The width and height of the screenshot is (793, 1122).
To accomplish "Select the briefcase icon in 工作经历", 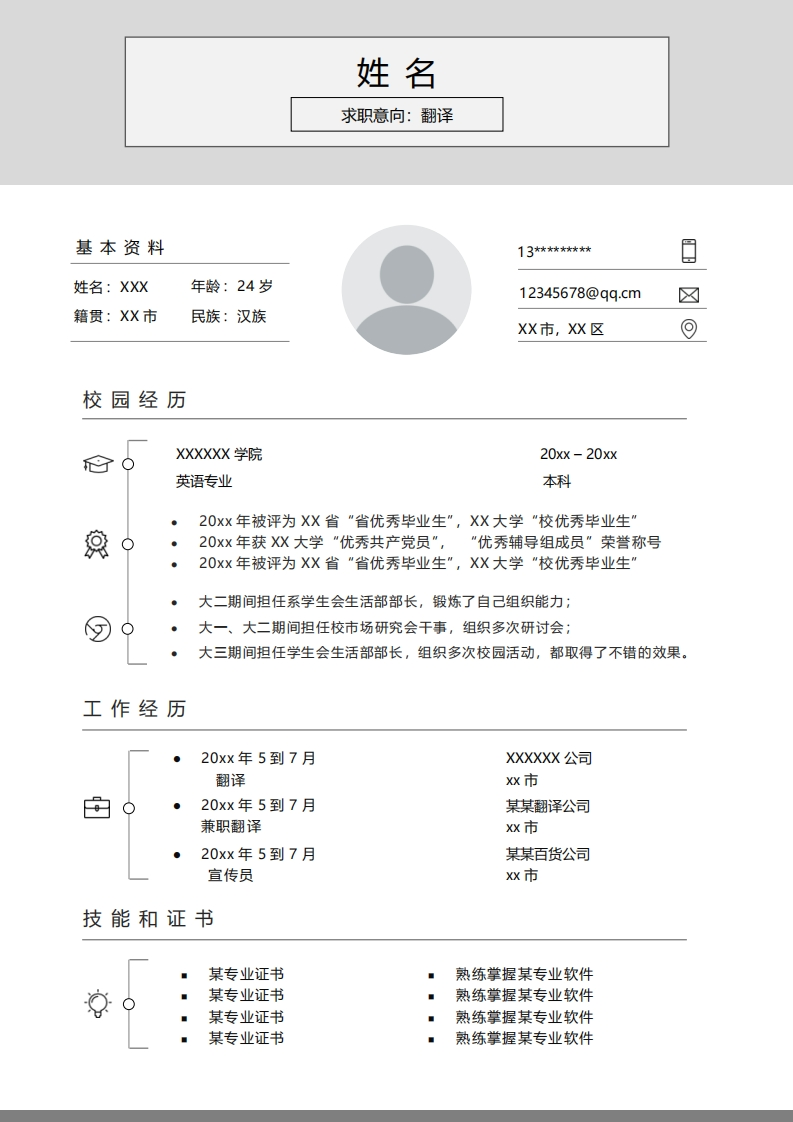I will 96,807.
